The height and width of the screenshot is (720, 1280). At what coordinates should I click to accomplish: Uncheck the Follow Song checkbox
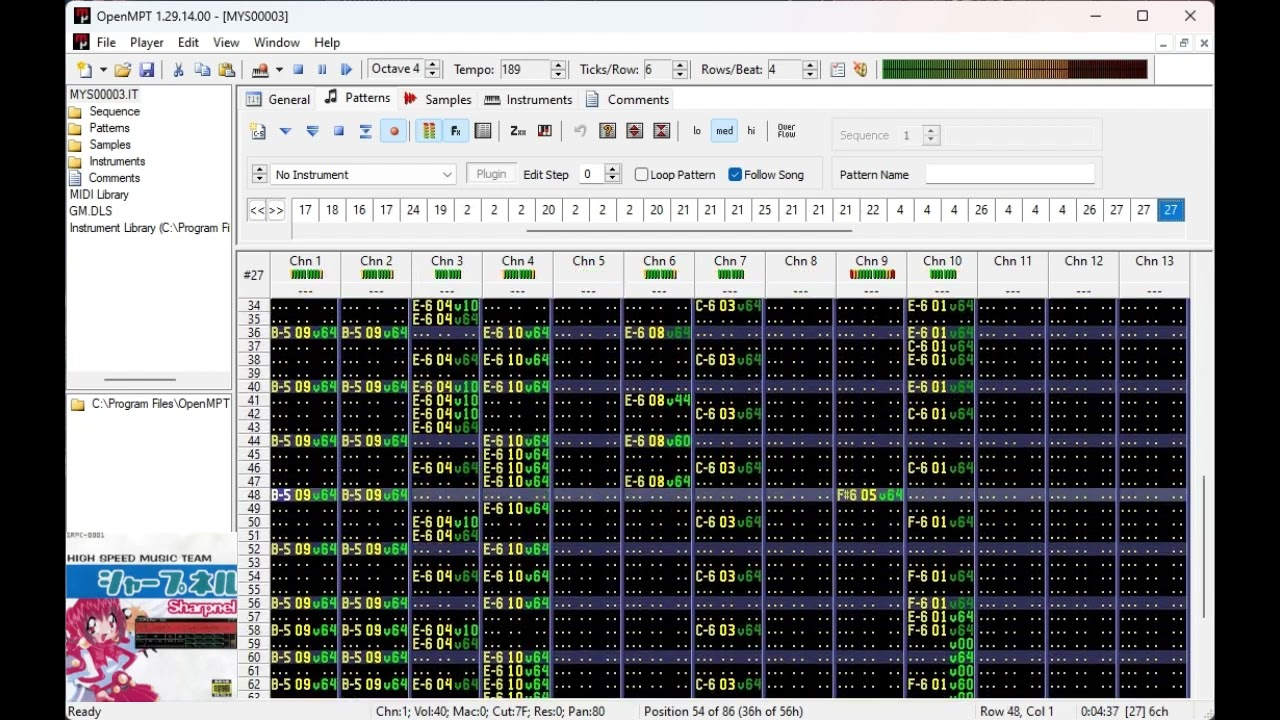click(735, 174)
